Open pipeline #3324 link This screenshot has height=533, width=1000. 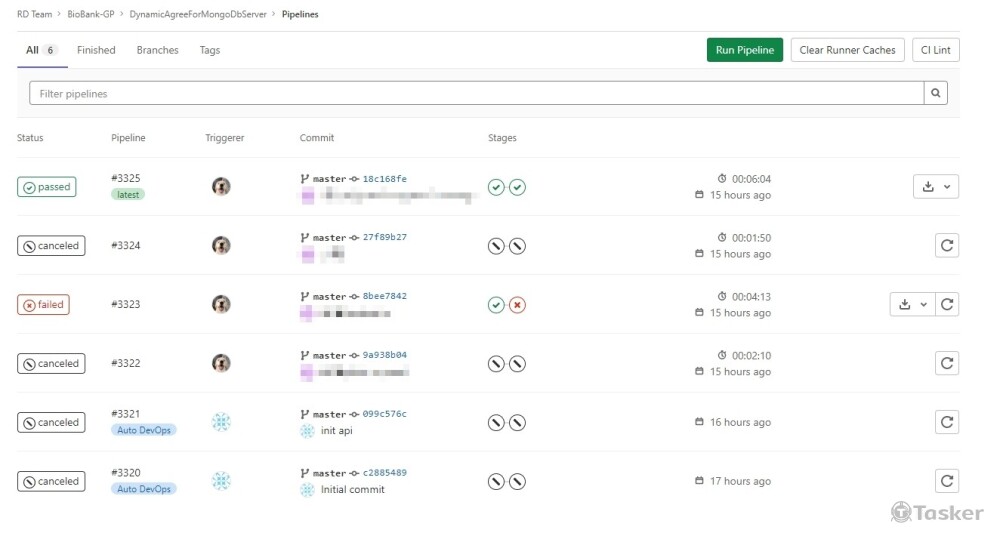pyautogui.click(x=126, y=245)
